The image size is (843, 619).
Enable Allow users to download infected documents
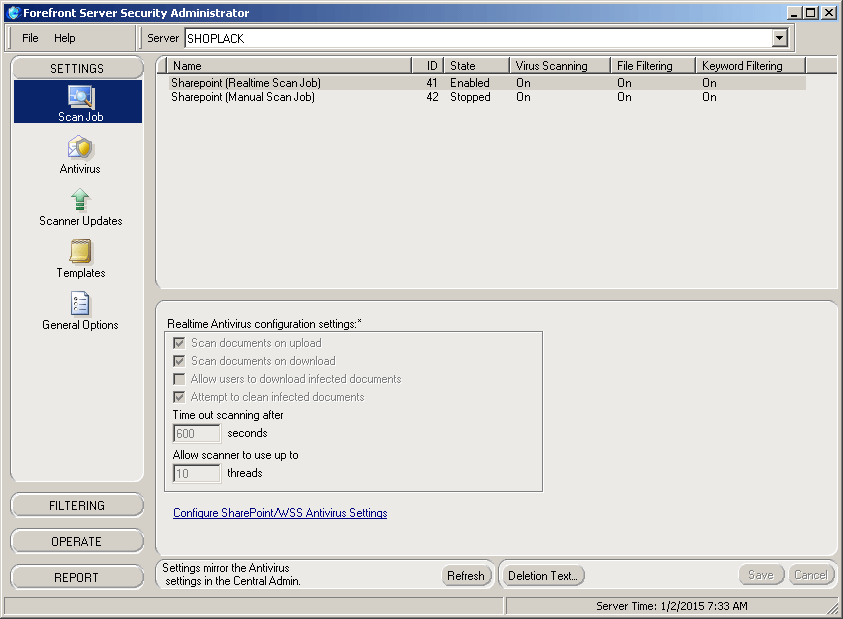point(179,379)
